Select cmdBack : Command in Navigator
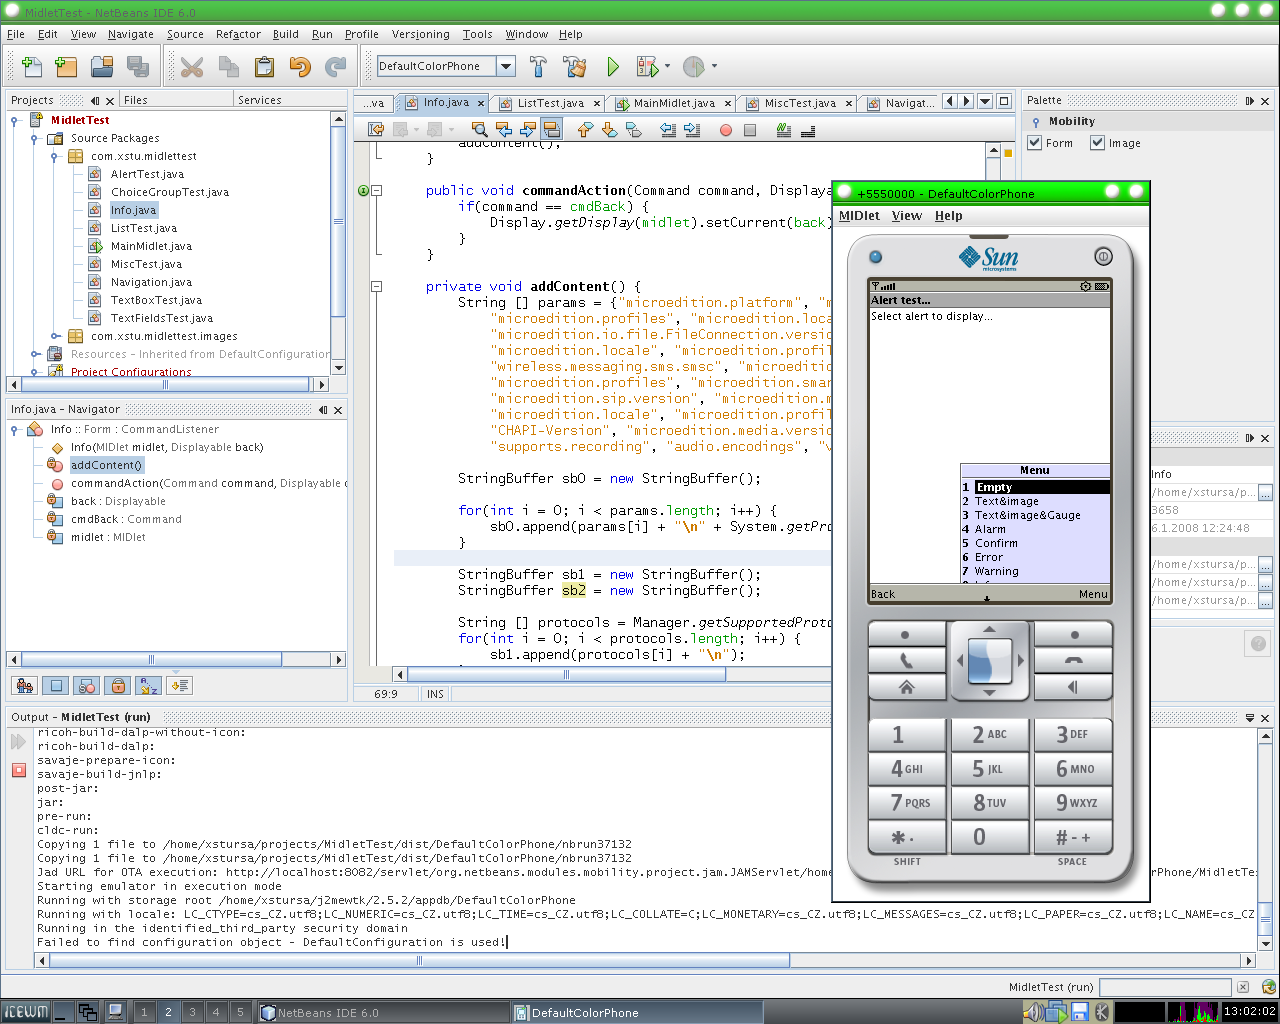 [x=126, y=519]
